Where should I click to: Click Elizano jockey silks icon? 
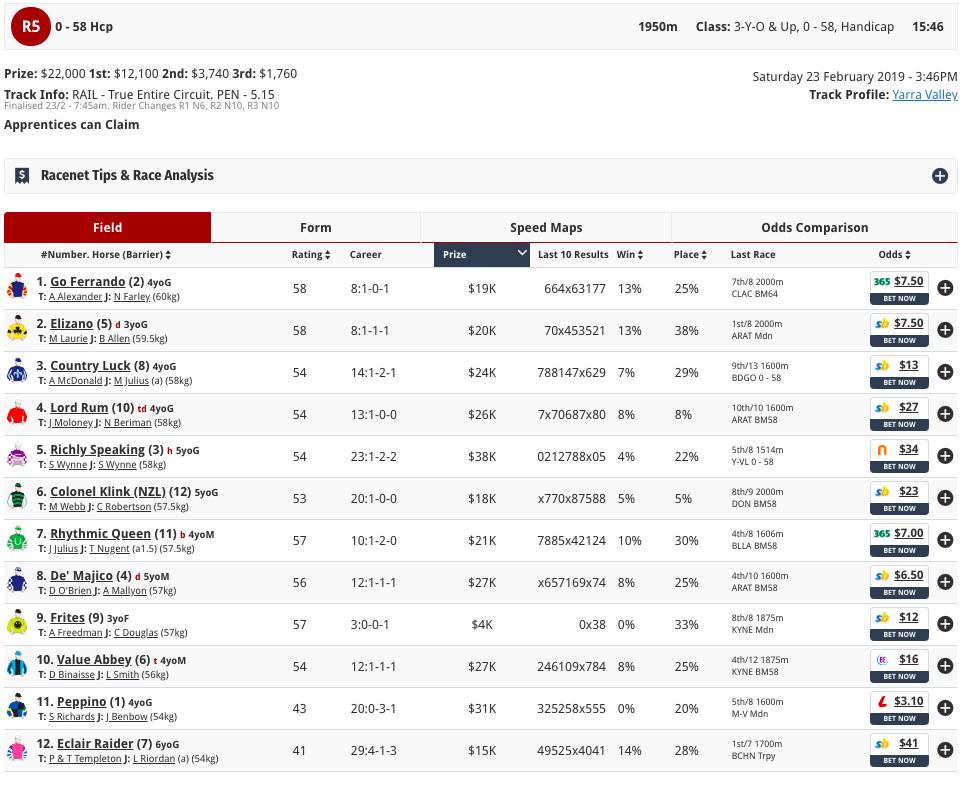(17, 329)
